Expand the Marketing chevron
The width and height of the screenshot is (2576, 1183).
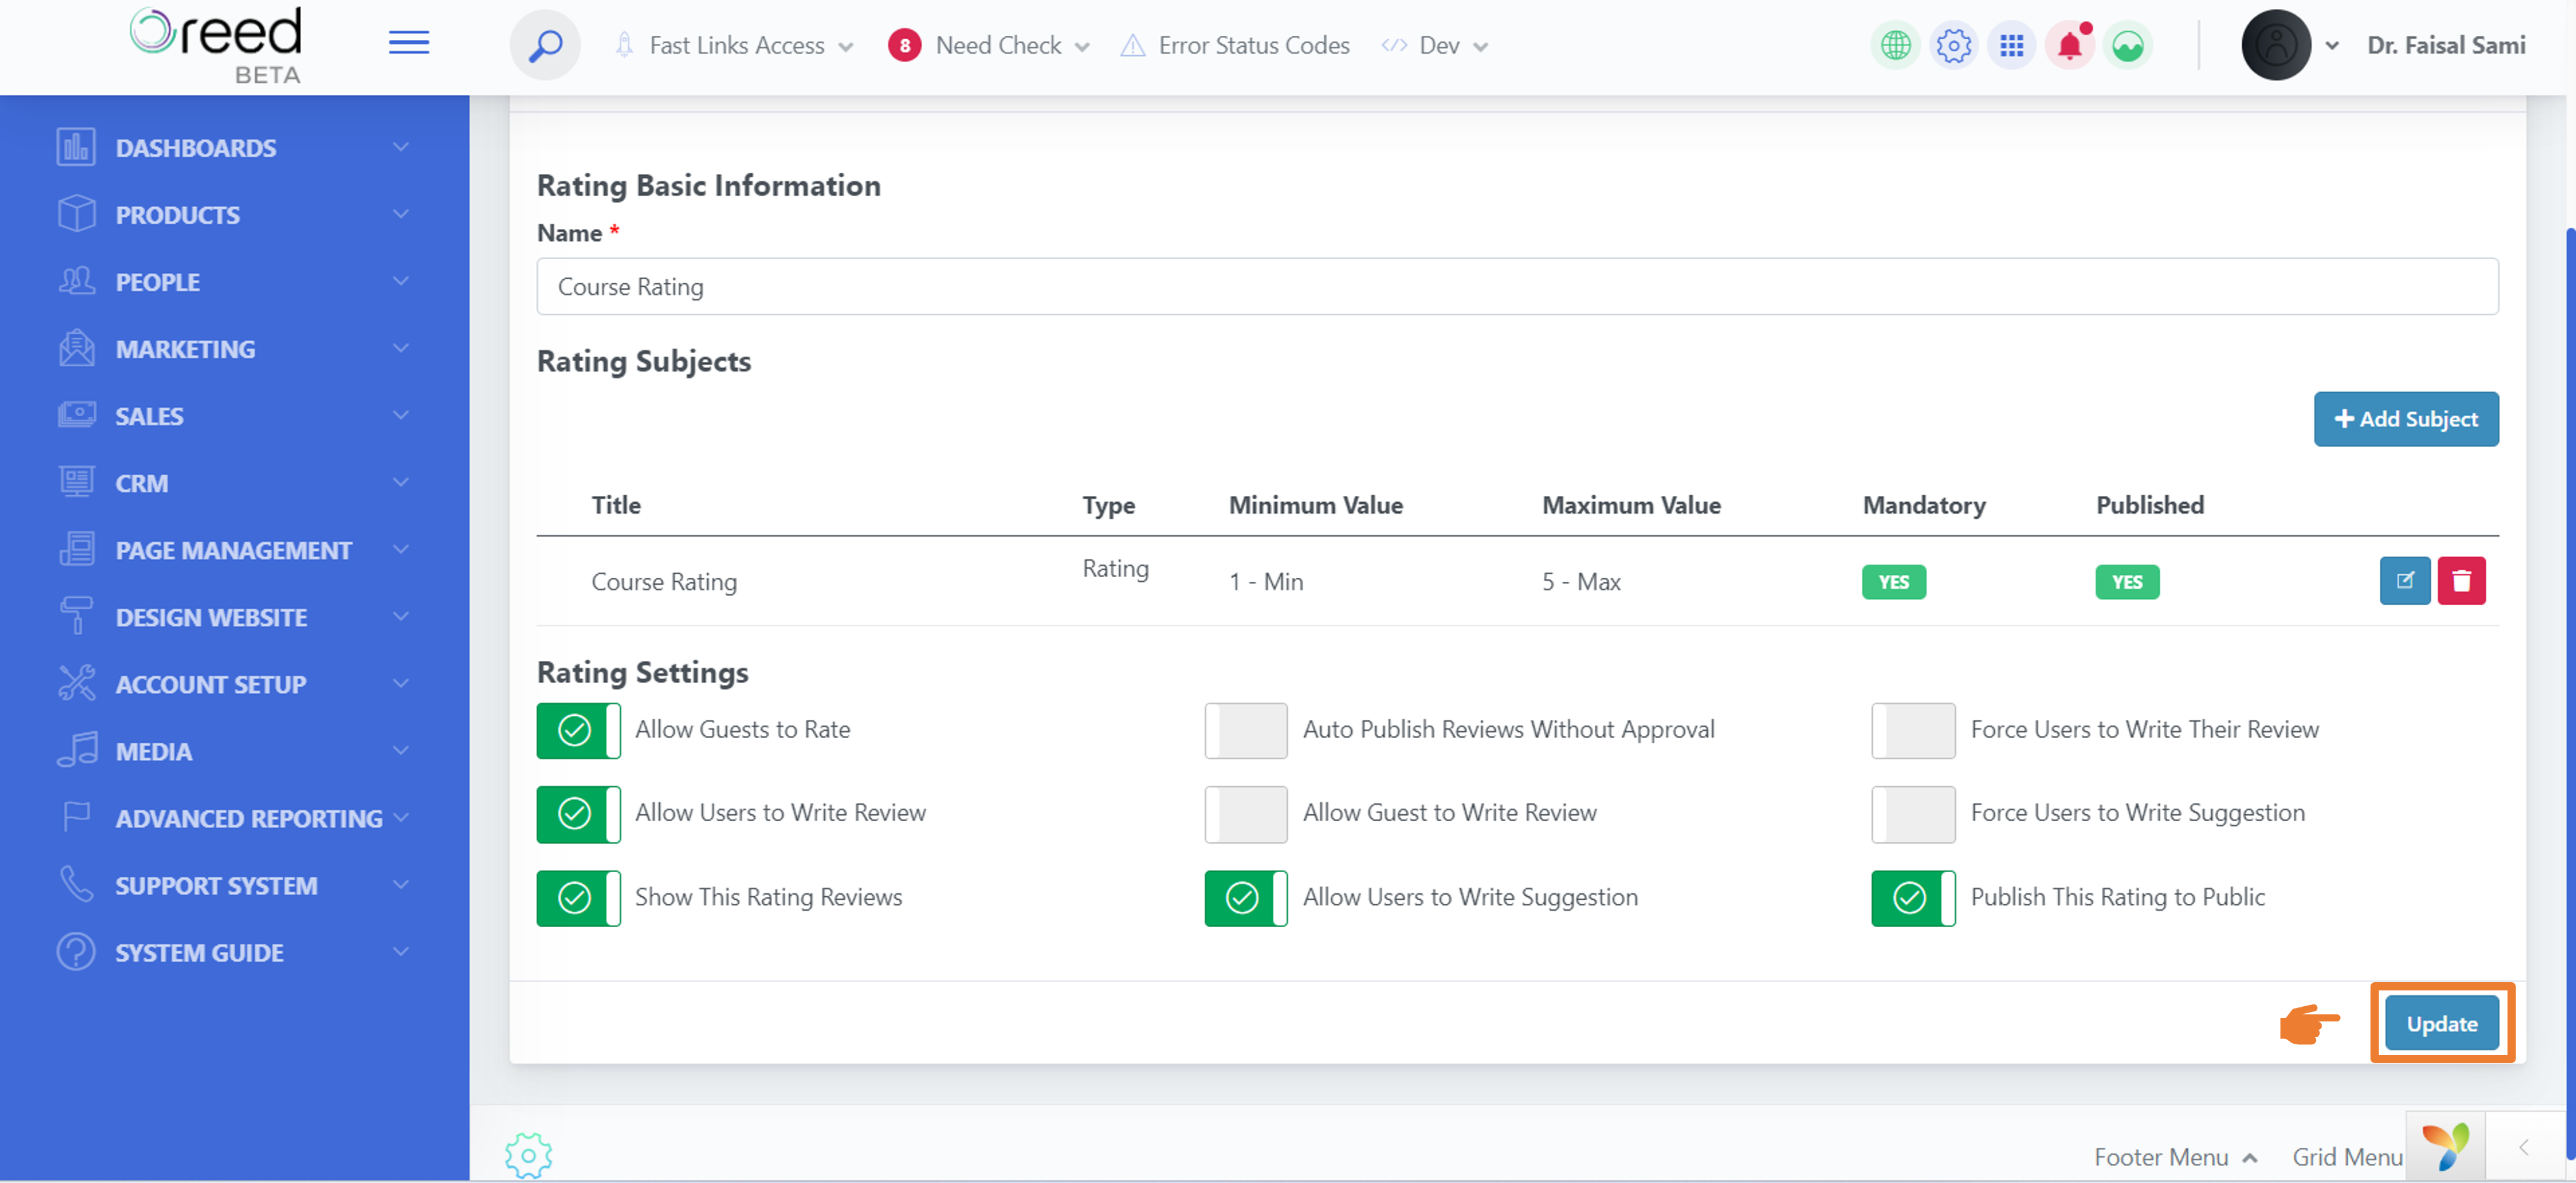click(400, 348)
